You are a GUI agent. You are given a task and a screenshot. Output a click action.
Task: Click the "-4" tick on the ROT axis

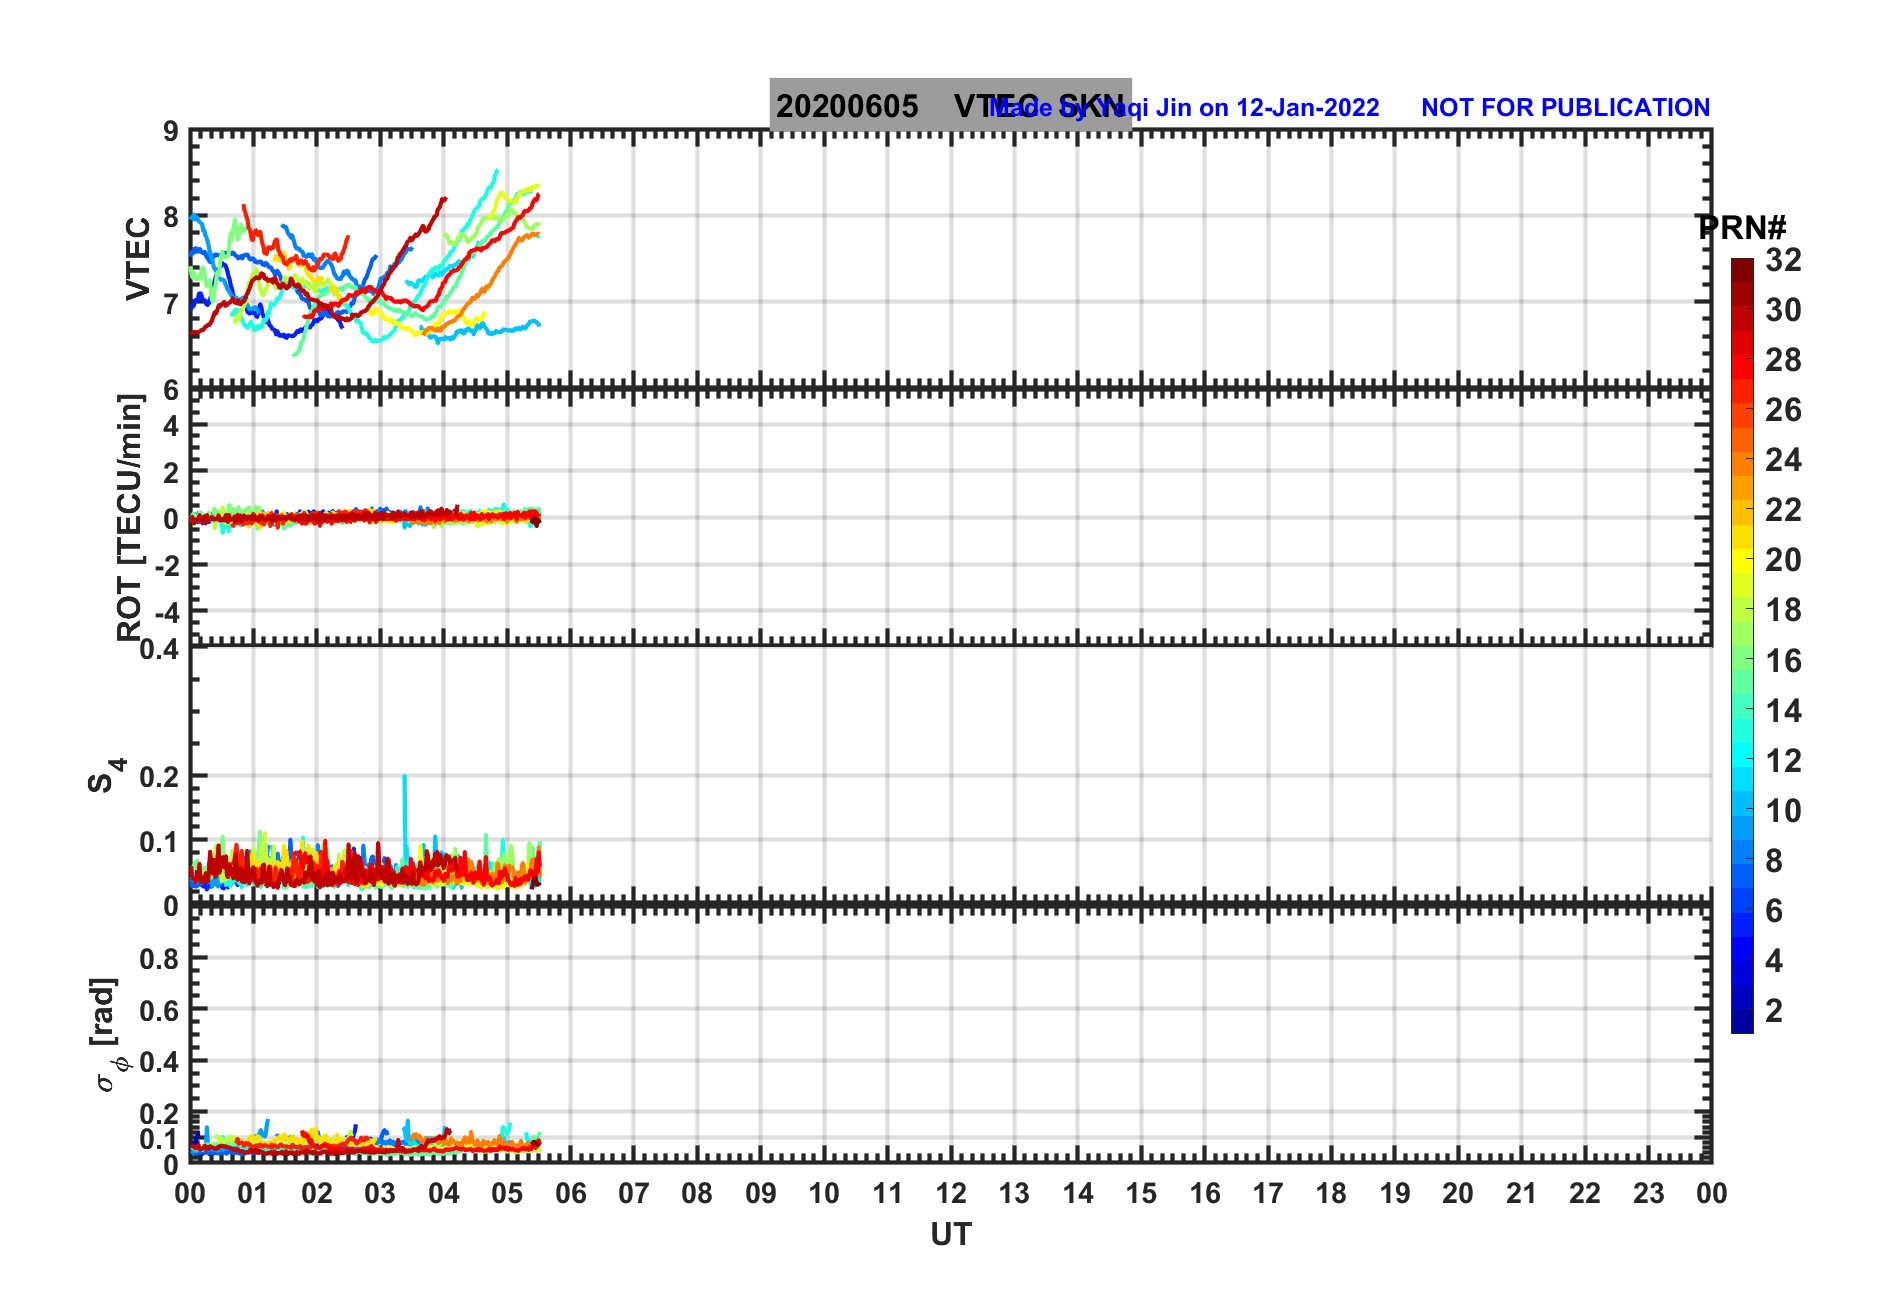coord(165,613)
